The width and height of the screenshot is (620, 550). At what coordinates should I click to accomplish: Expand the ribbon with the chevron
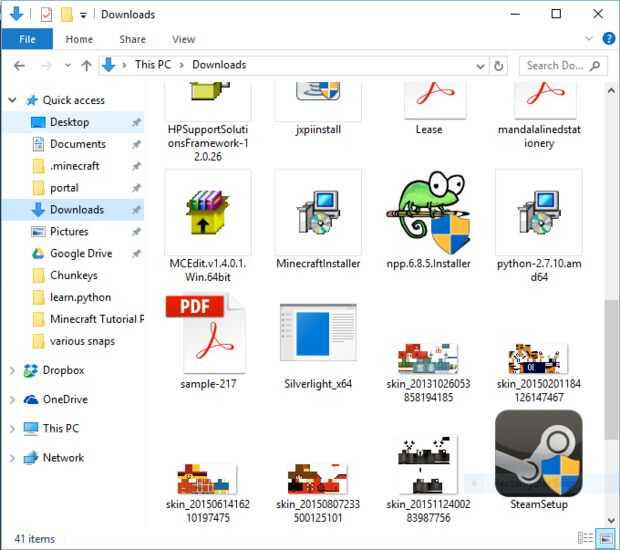[589, 39]
